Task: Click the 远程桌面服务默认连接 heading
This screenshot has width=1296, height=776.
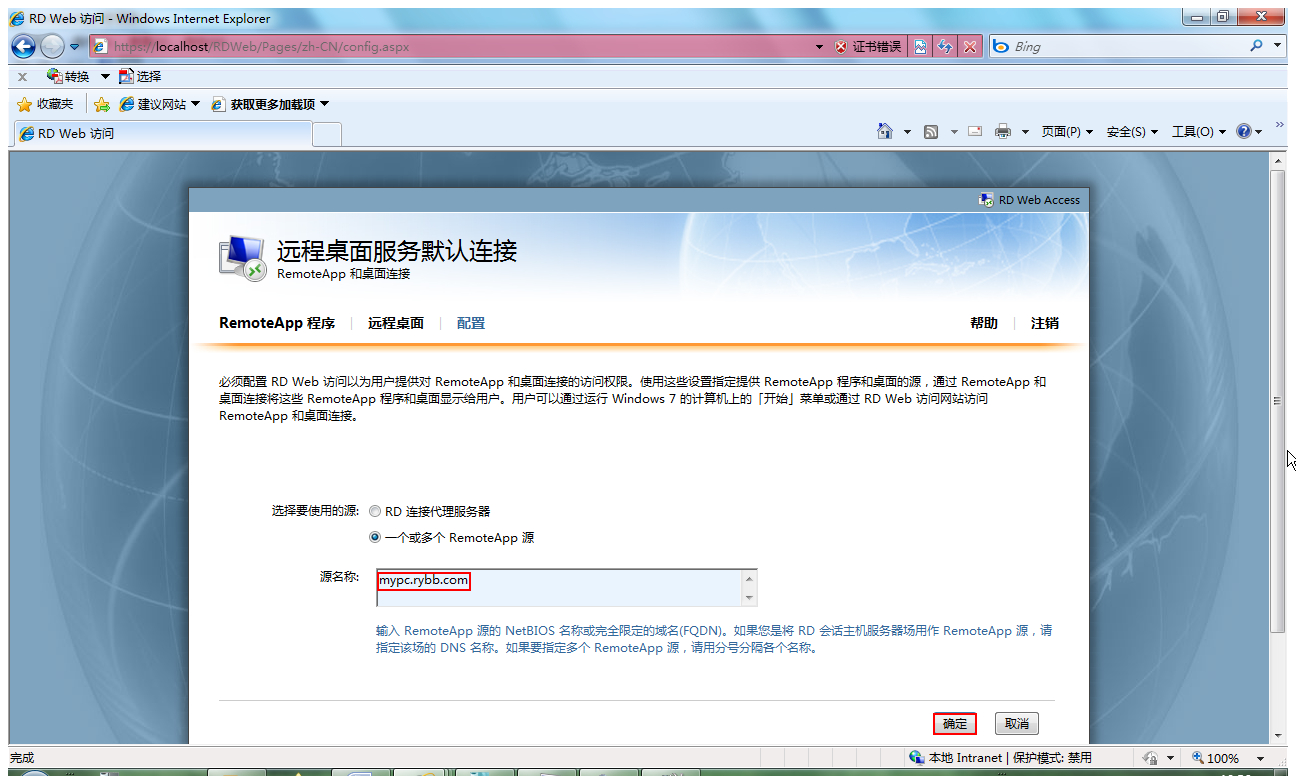Action: tap(397, 251)
